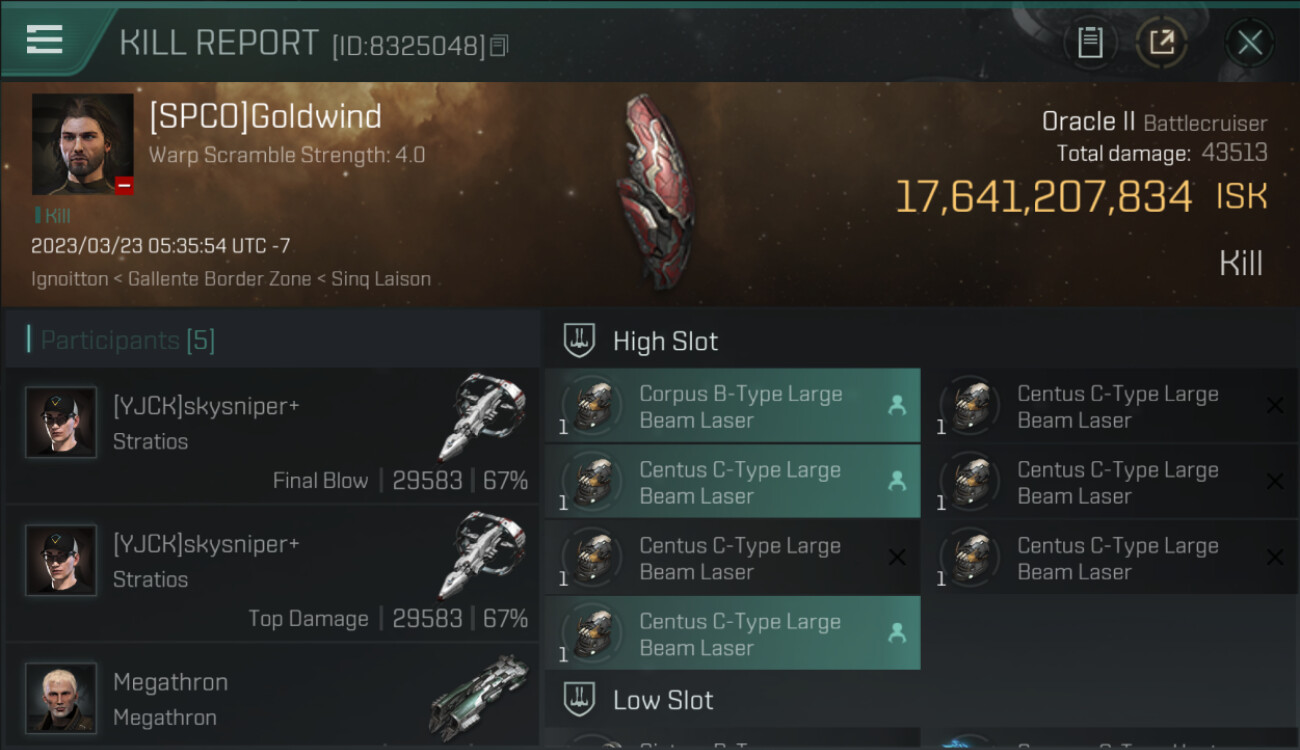Screen dimensions: 1300x750
Task: Open first skysniper+ participant portrait
Action: tap(61, 422)
